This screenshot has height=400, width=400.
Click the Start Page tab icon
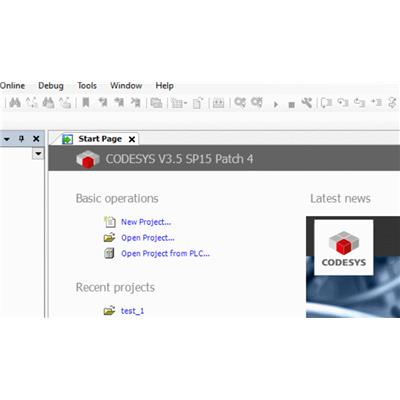68,139
